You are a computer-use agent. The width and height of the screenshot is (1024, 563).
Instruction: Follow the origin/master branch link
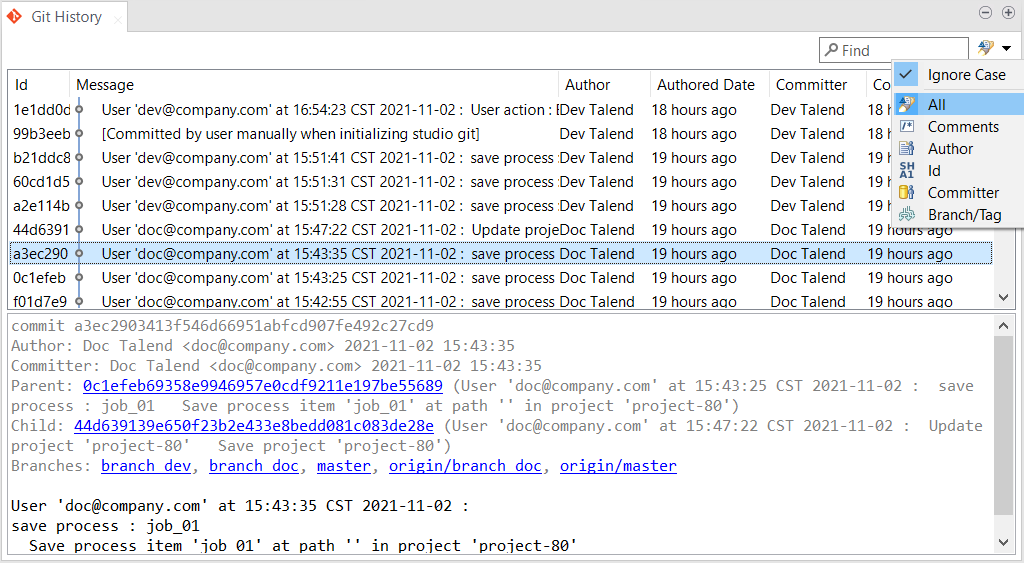point(617,466)
